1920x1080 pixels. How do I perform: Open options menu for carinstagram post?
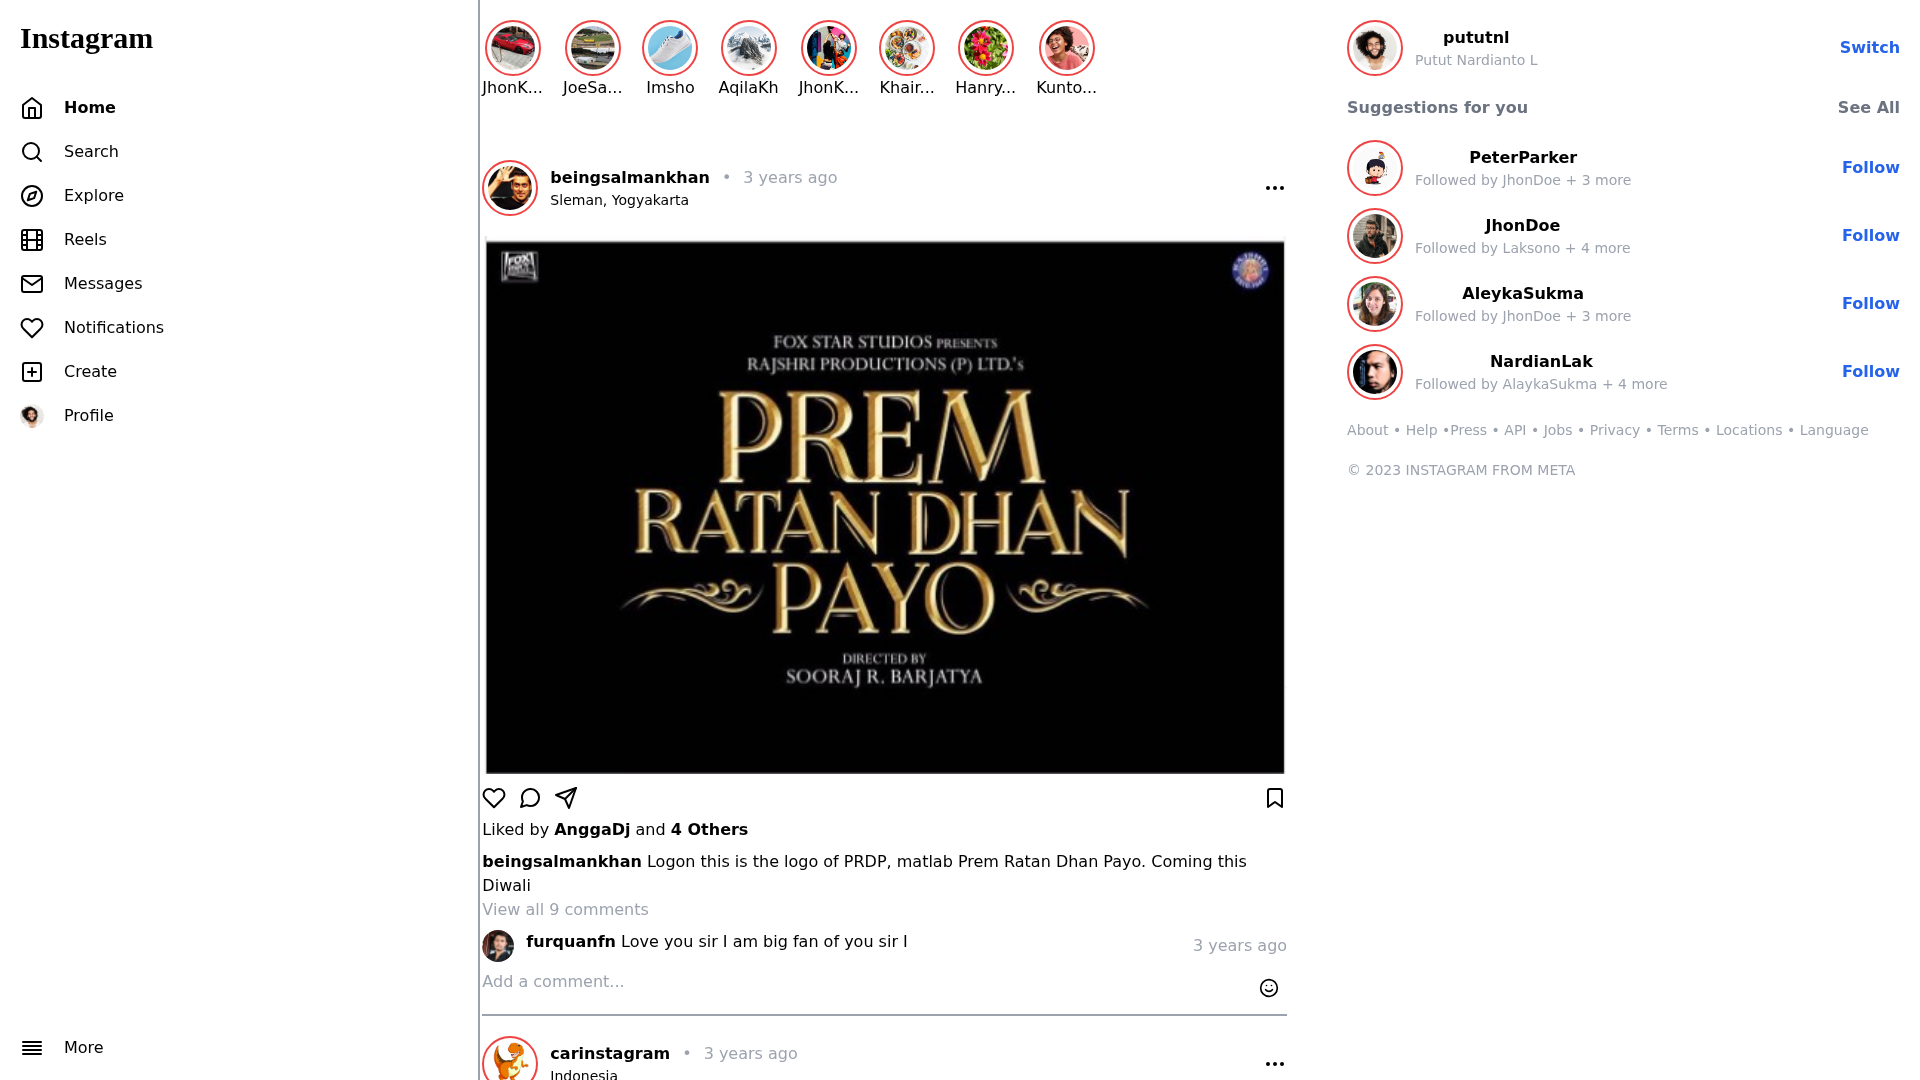pyautogui.click(x=1275, y=1064)
